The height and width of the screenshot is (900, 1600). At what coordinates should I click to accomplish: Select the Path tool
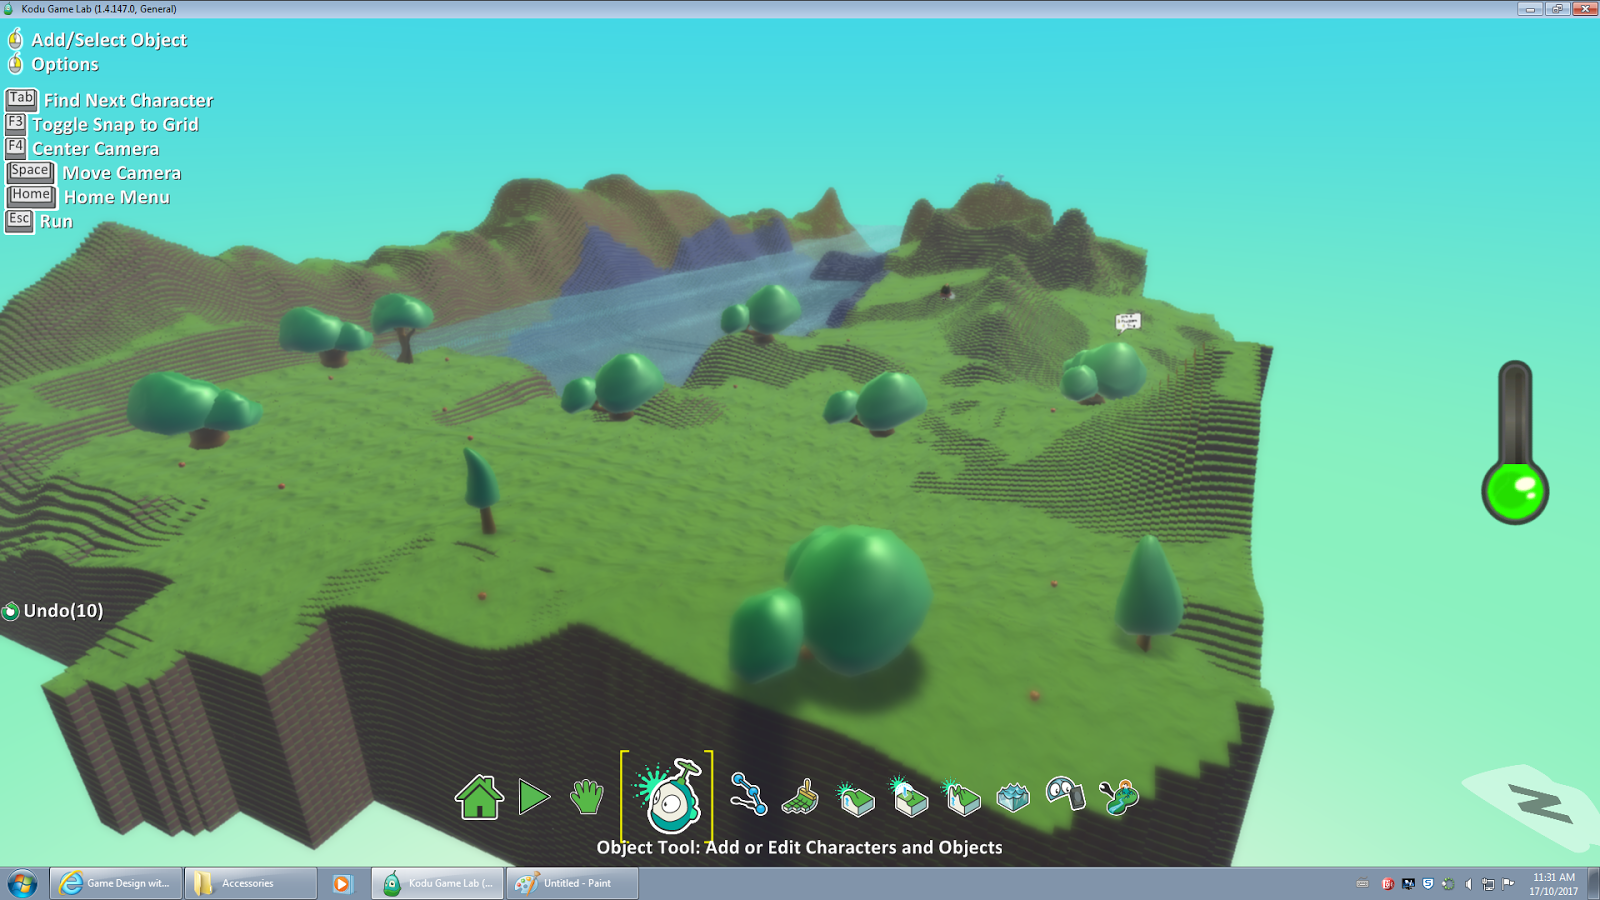pos(748,795)
